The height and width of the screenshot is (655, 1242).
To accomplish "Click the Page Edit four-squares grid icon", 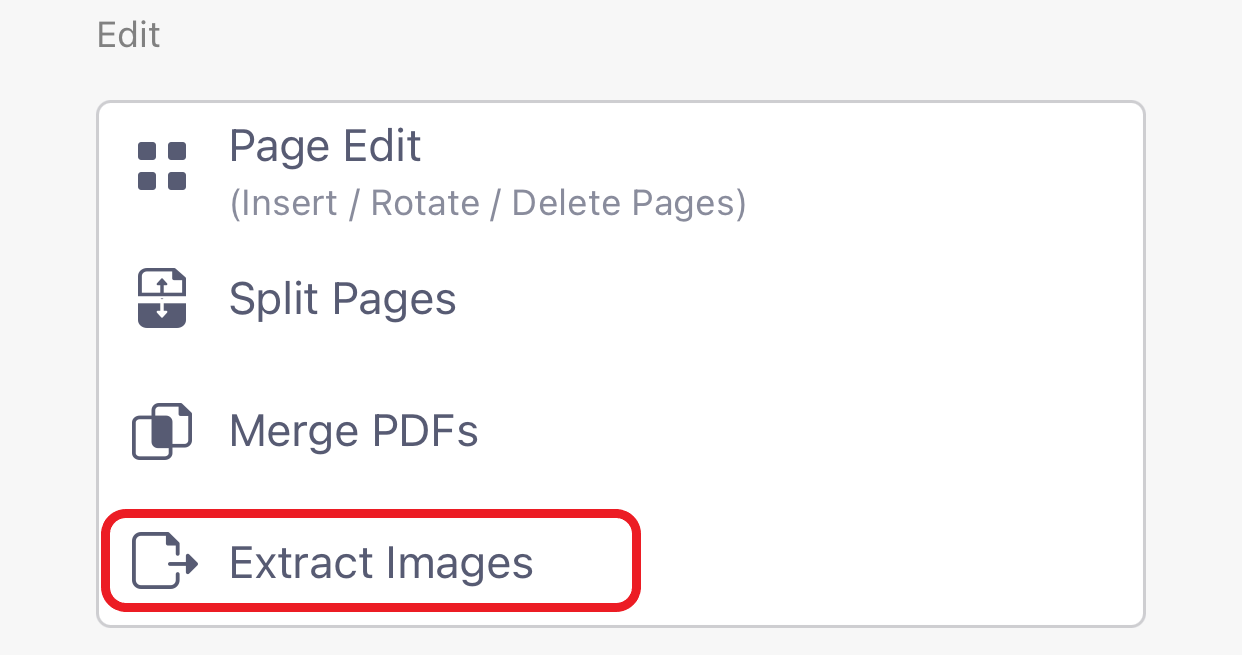I will [162, 166].
